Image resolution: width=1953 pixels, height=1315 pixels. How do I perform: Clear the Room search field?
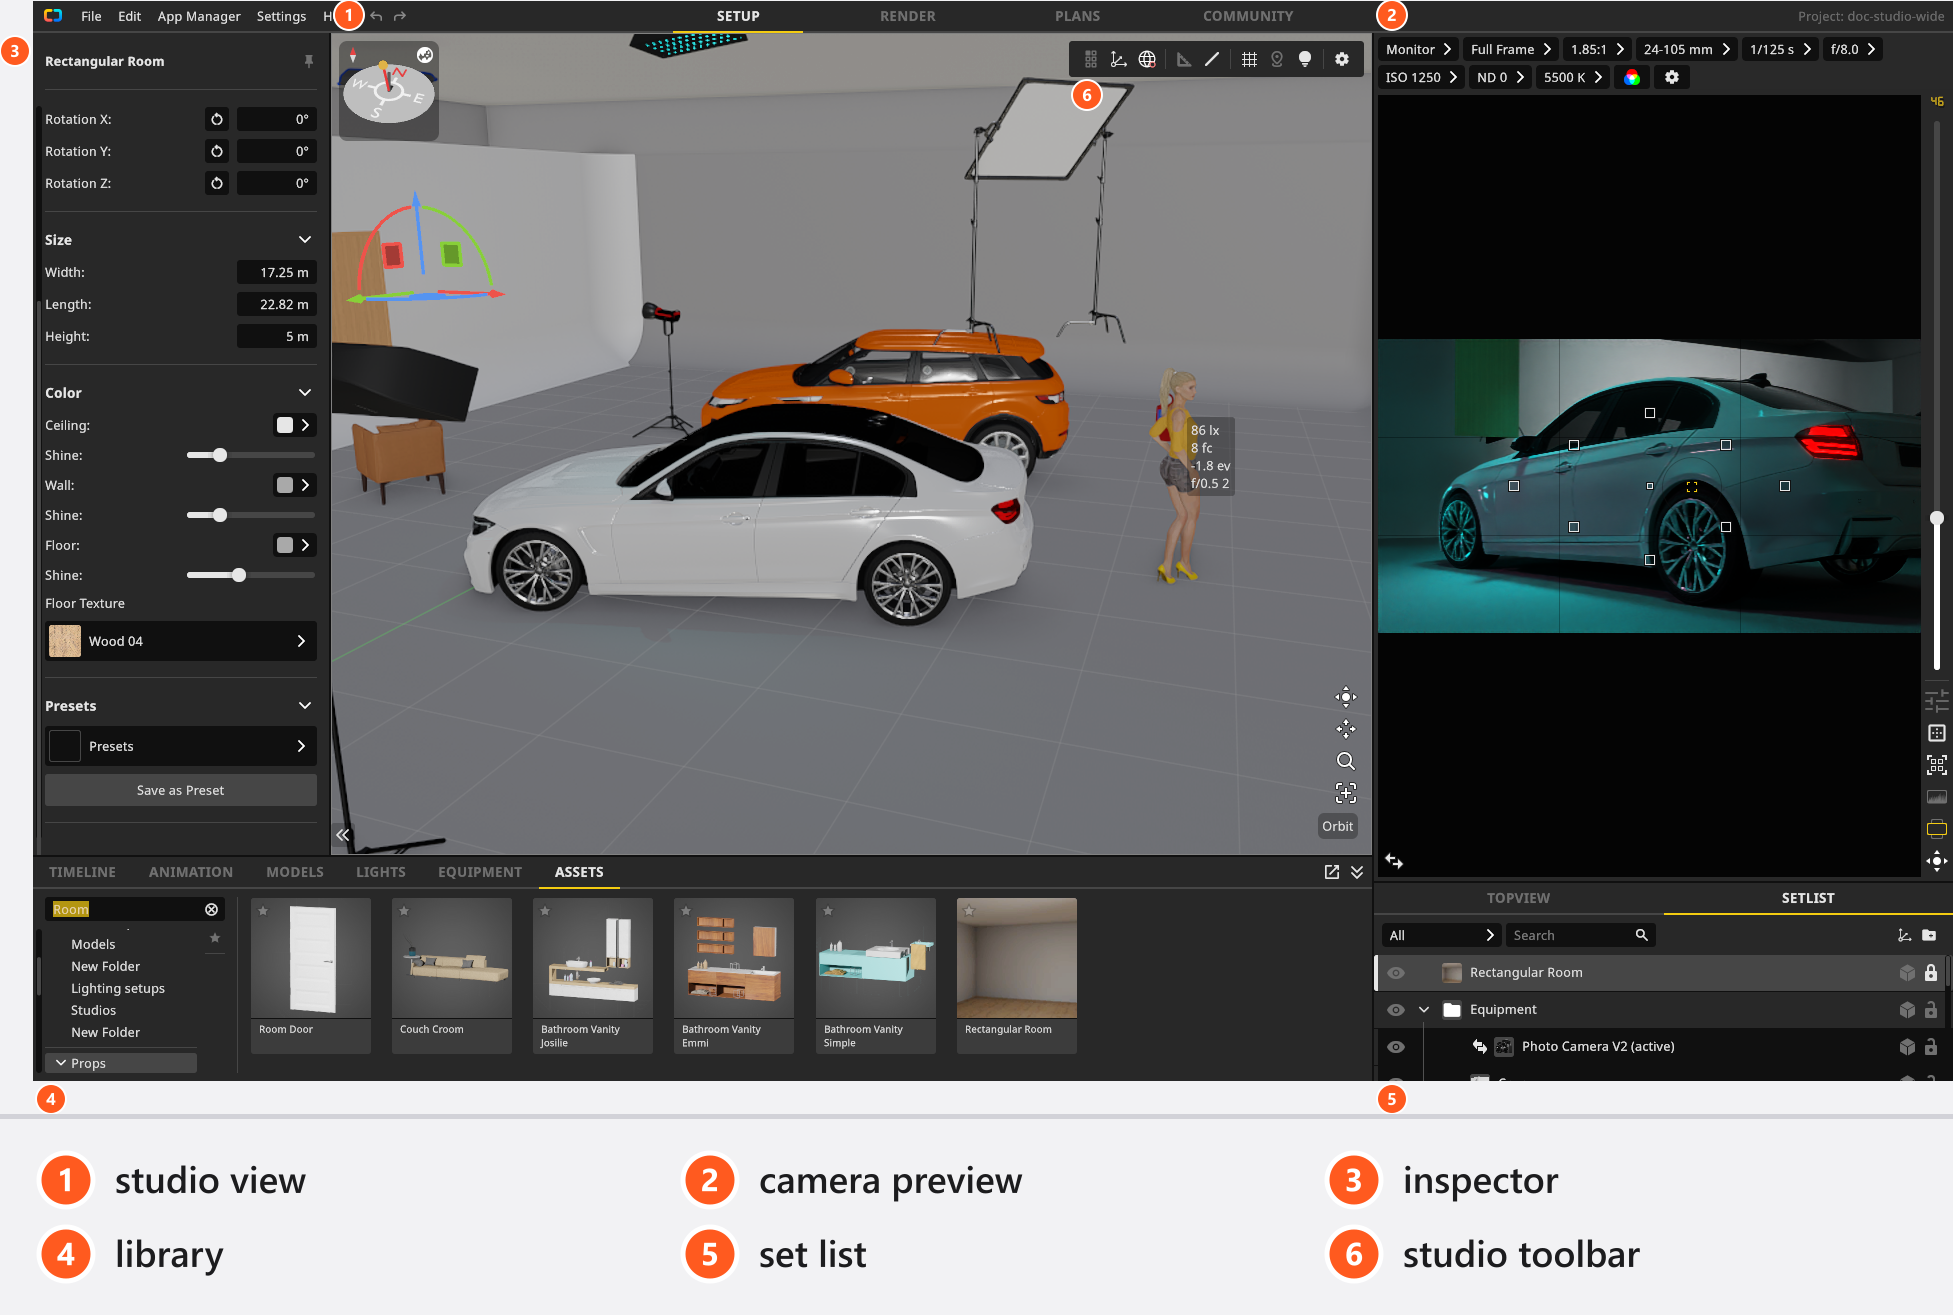(x=212, y=909)
